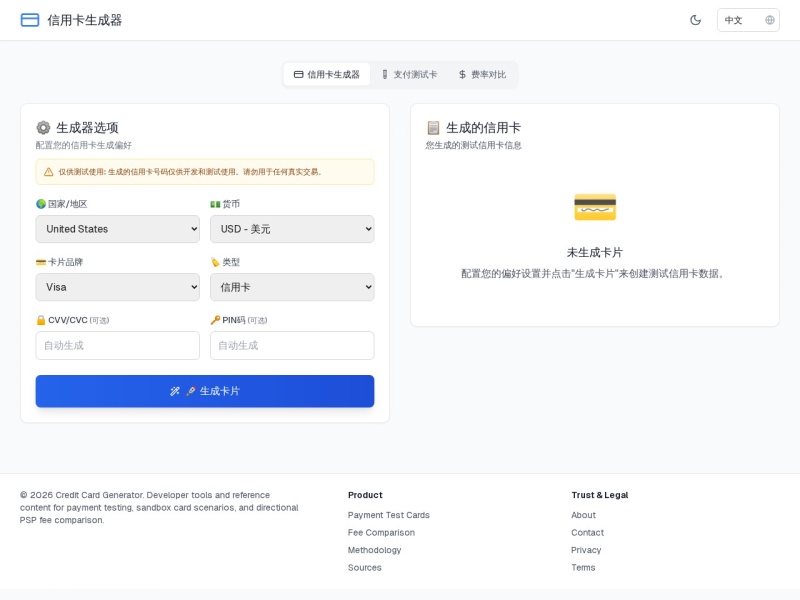
Task: Open the USD - 美元 currency dropdown
Action: 292,229
